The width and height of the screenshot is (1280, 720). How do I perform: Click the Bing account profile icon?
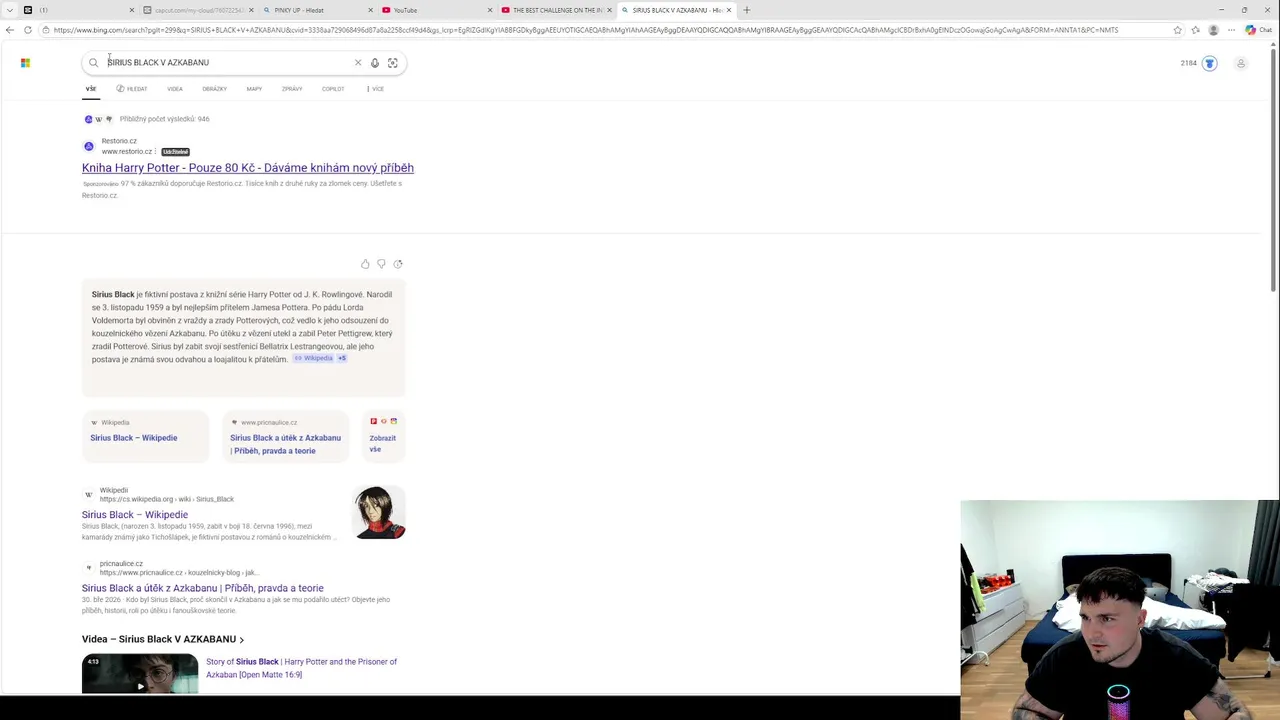(1241, 63)
